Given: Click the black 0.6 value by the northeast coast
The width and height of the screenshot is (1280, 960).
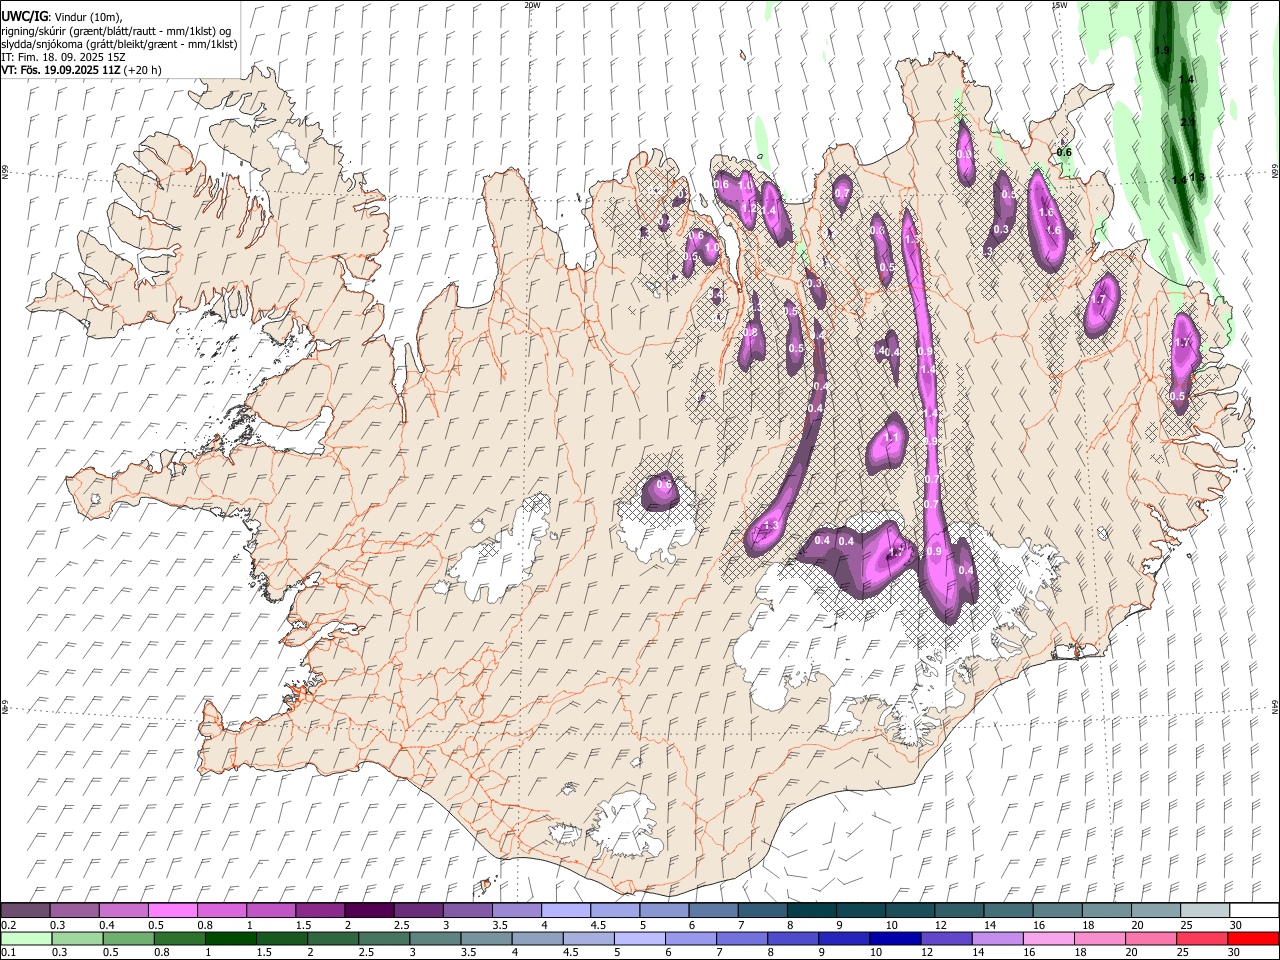Looking at the screenshot, I should pyautogui.click(x=1064, y=152).
